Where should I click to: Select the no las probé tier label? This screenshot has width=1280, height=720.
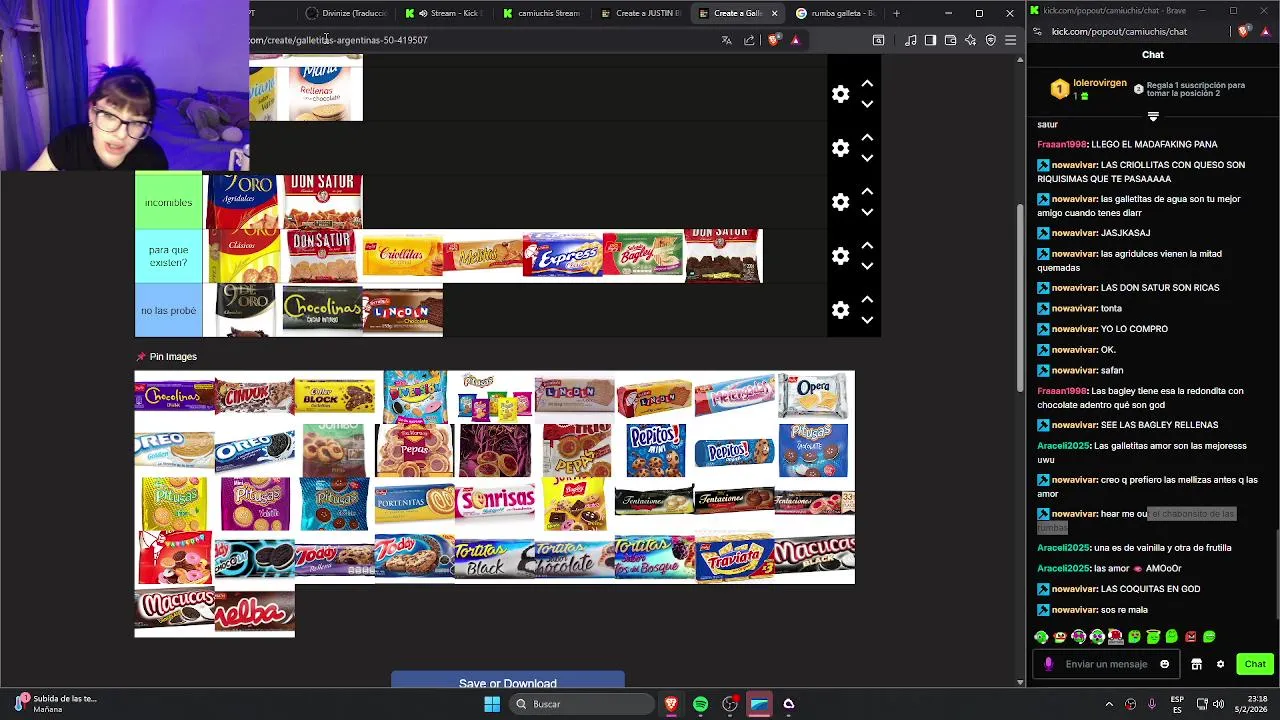click(x=168, y=310)
